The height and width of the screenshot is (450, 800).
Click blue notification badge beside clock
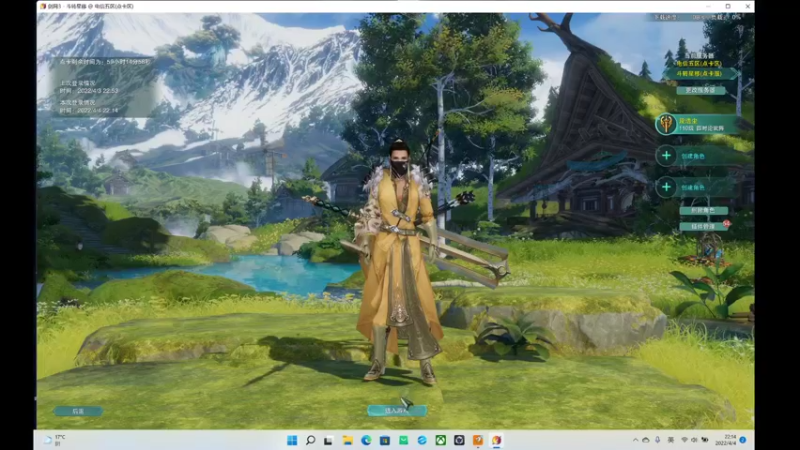point(743,440)
